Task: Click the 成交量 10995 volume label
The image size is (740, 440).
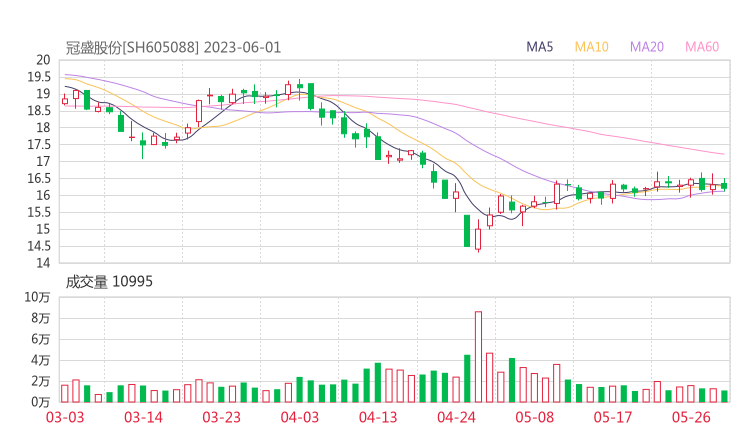Action: coord(109,282)
